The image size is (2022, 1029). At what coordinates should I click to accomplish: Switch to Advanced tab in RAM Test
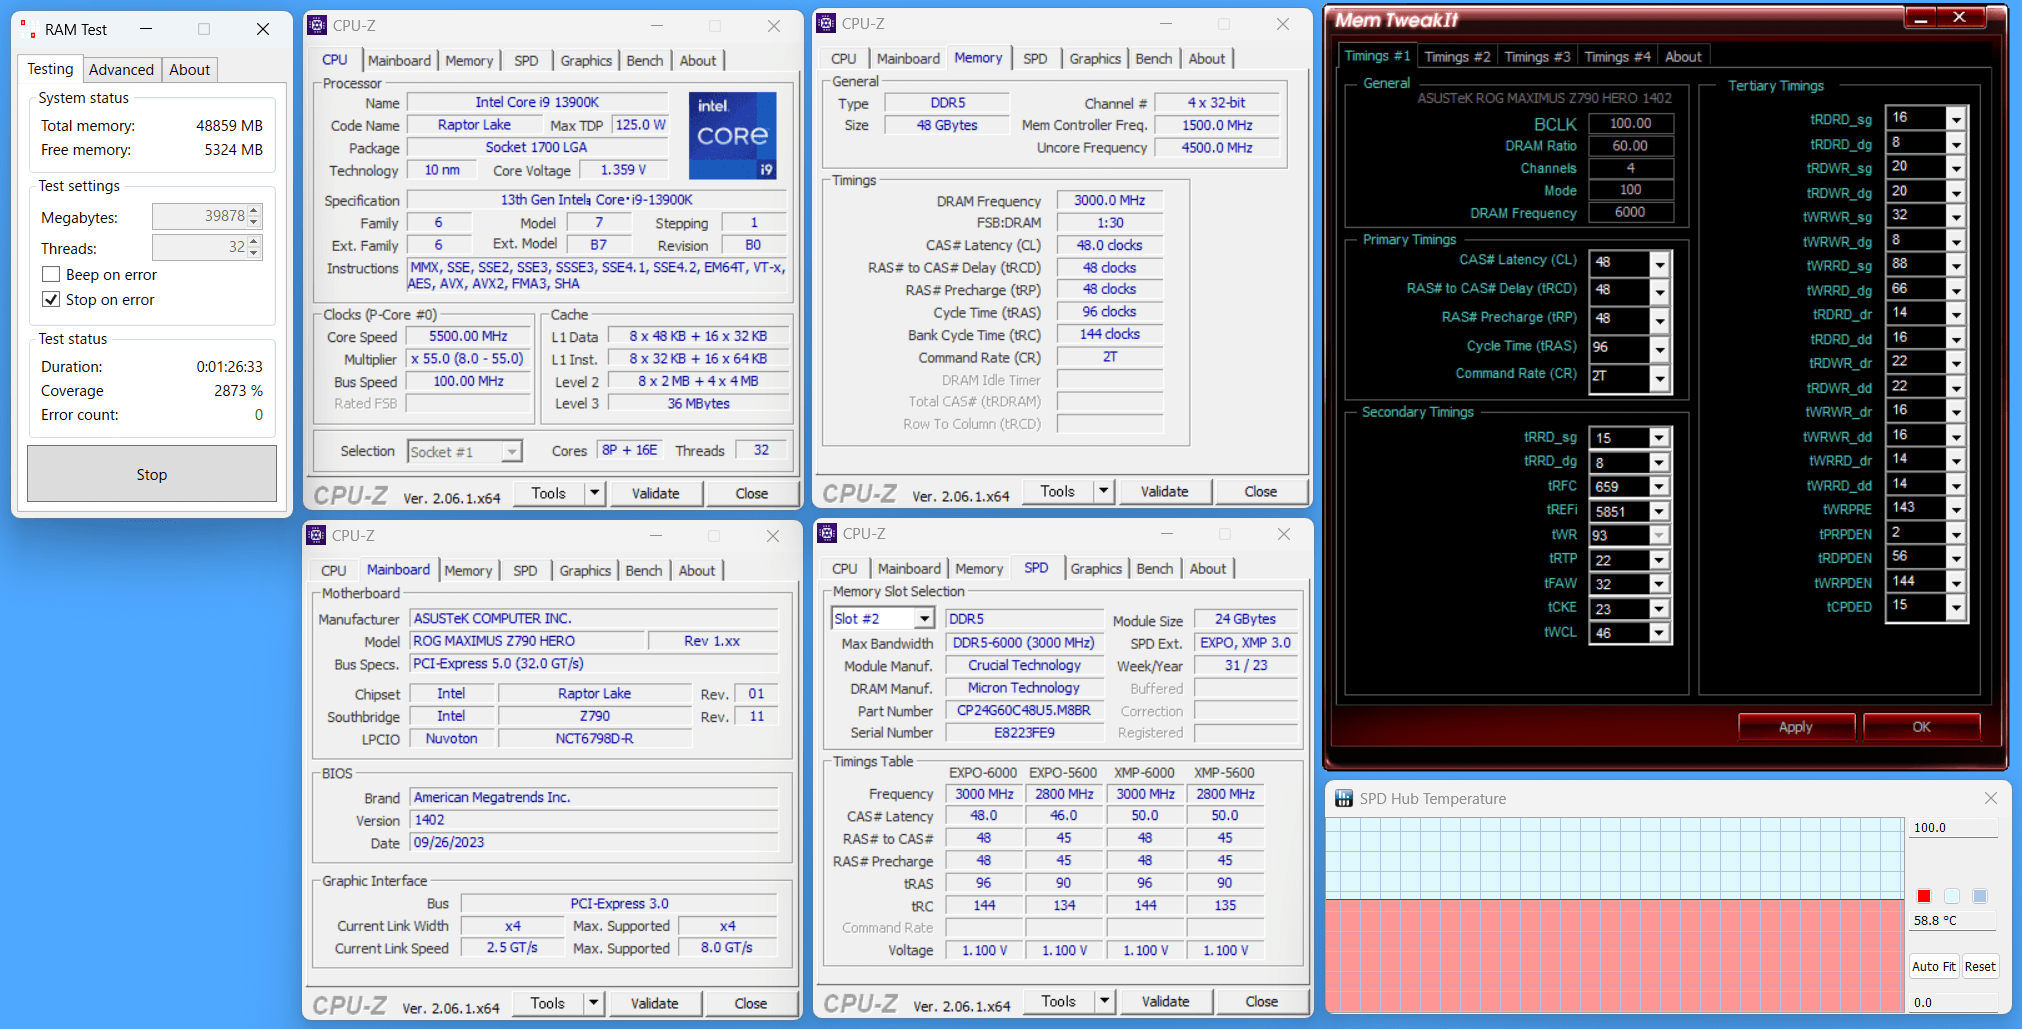pos(121,69)
